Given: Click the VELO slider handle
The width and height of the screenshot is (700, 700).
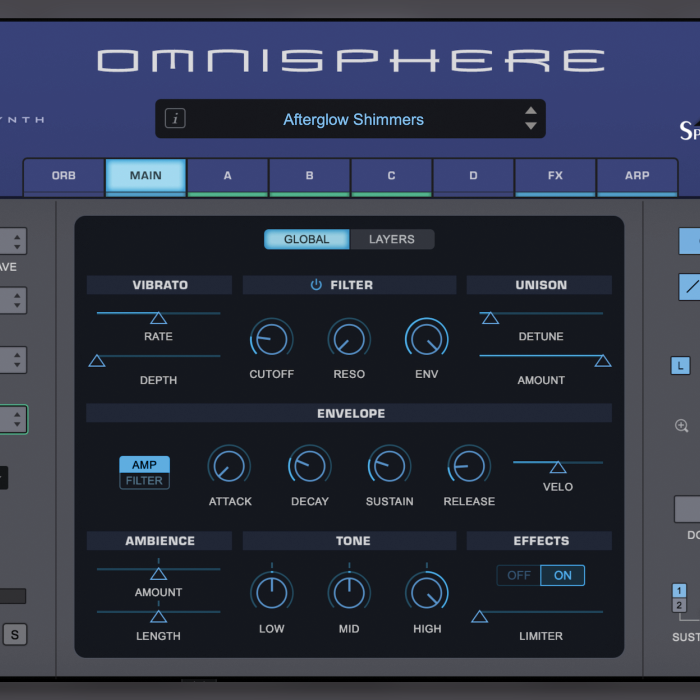Looking at the screenshot, I should pos(558,467).
